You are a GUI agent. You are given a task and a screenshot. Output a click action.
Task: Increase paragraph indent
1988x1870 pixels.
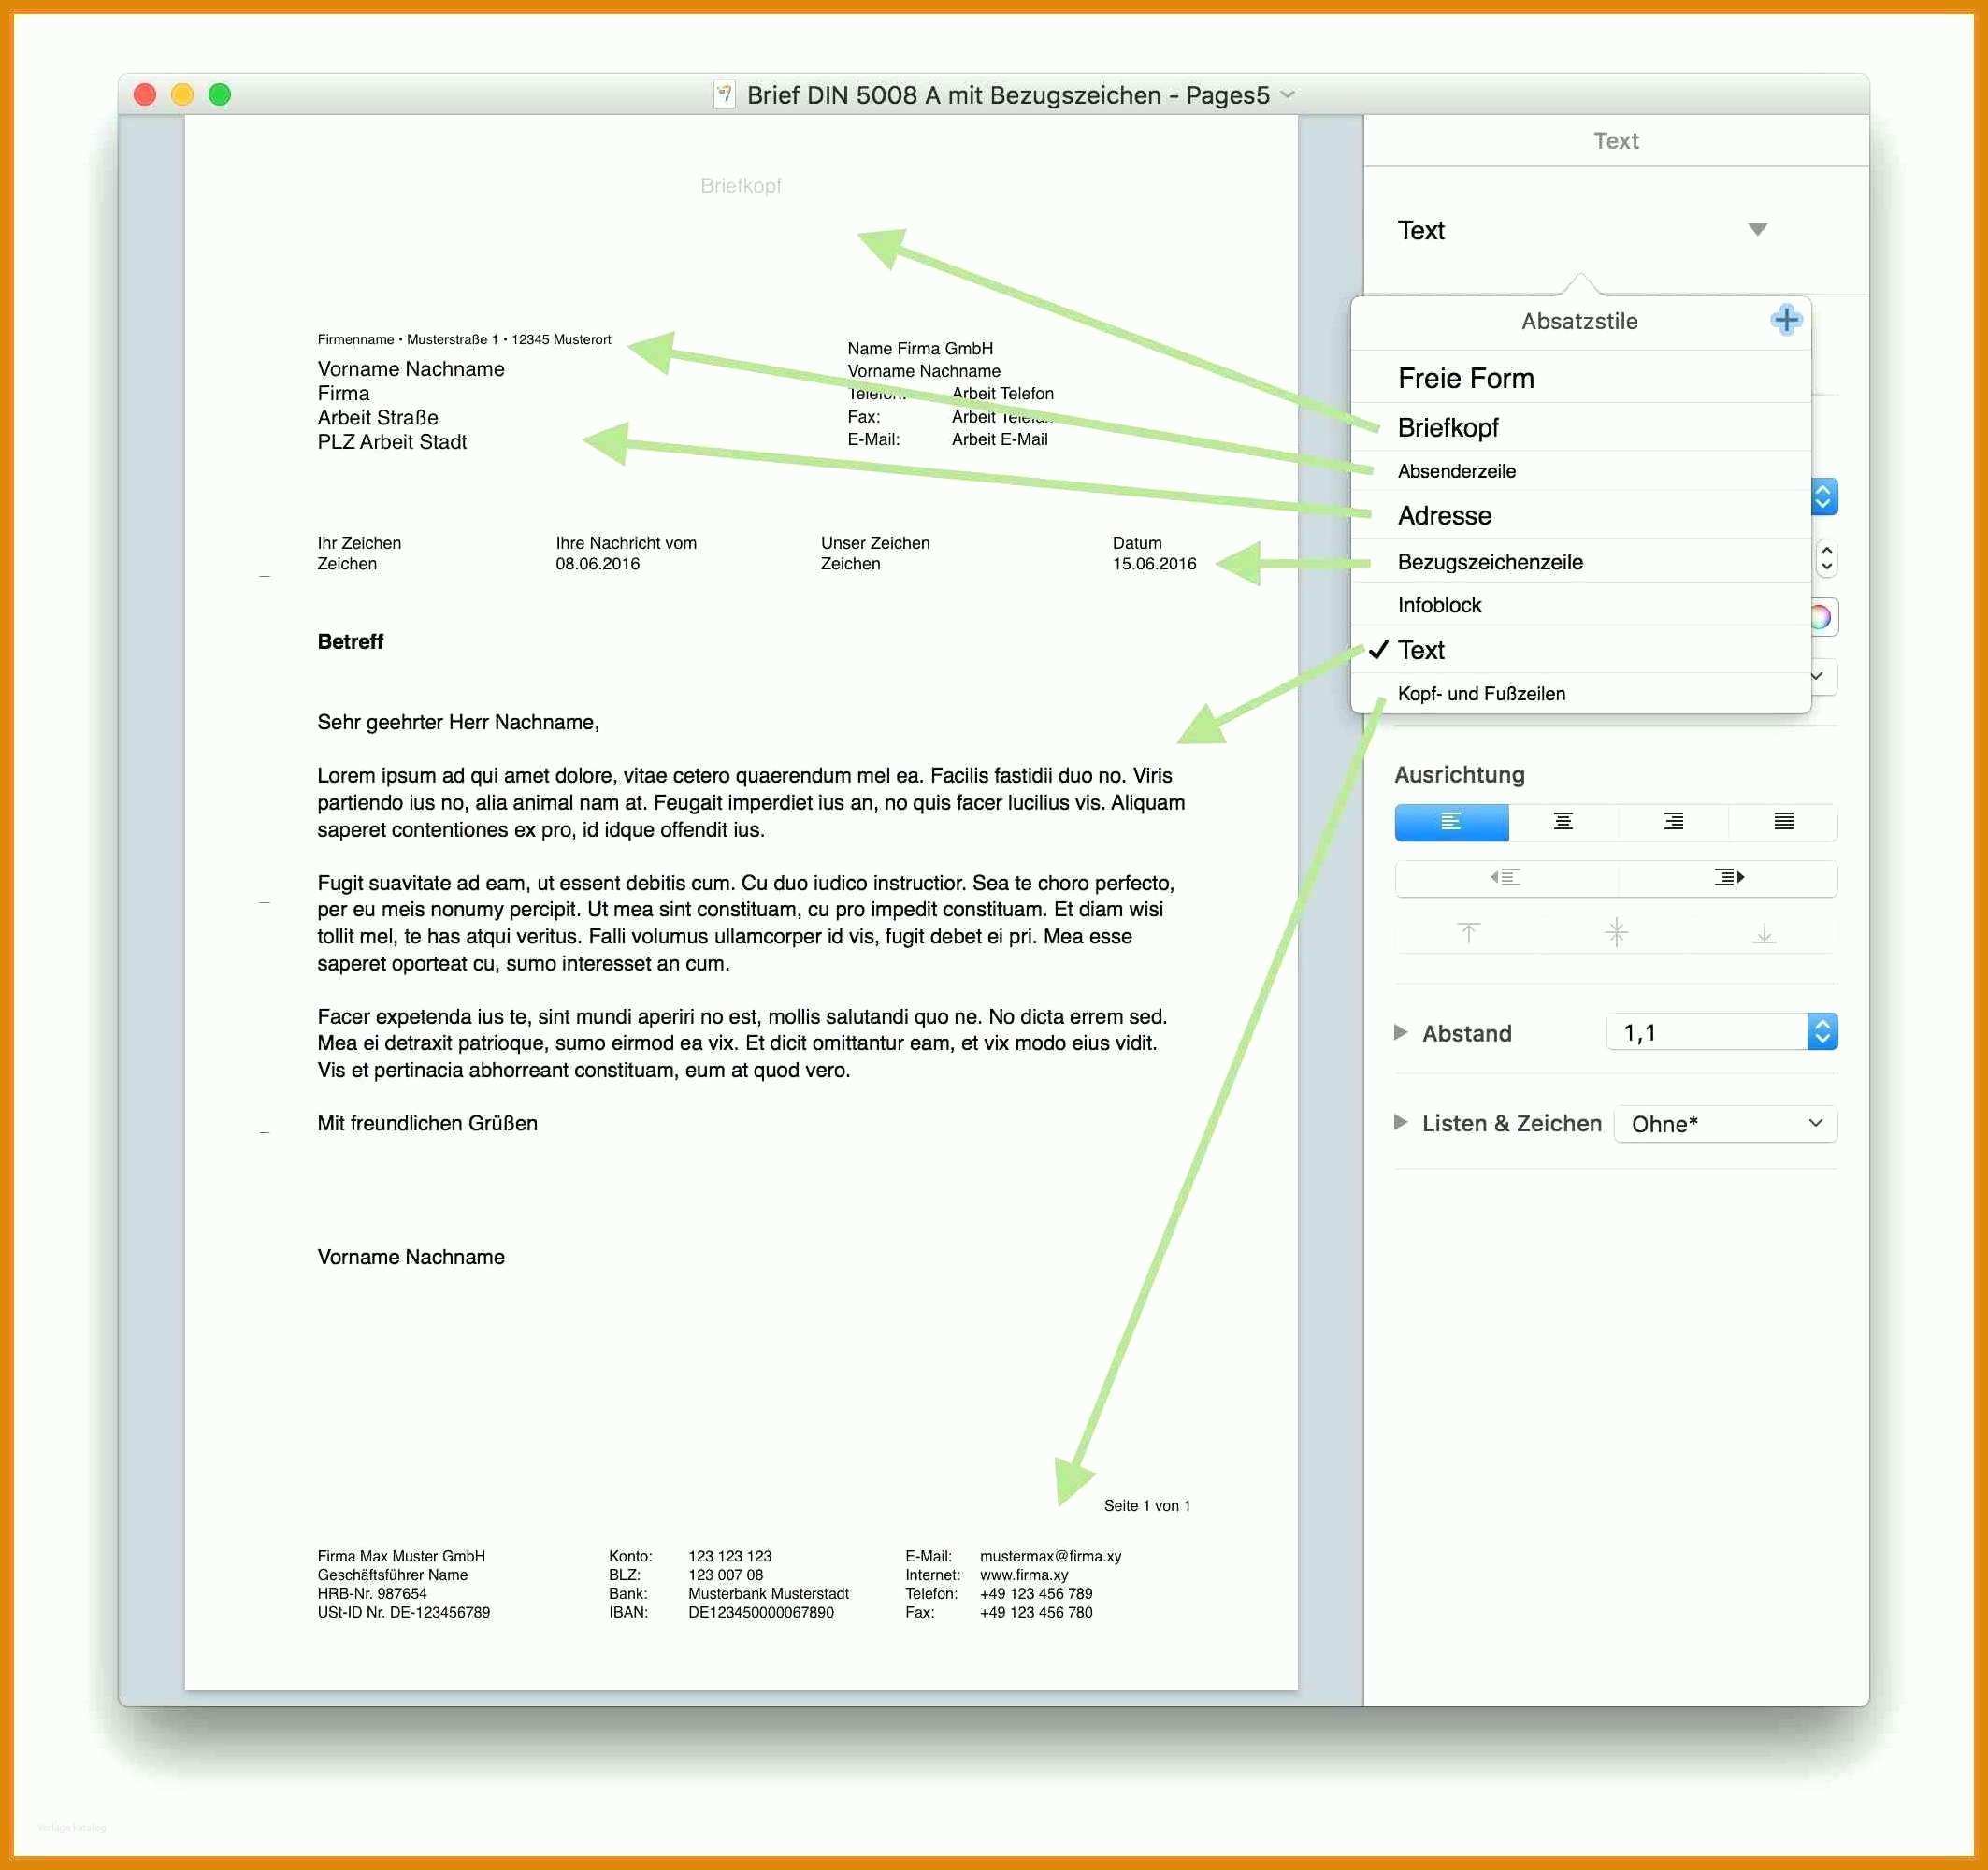1728,878
